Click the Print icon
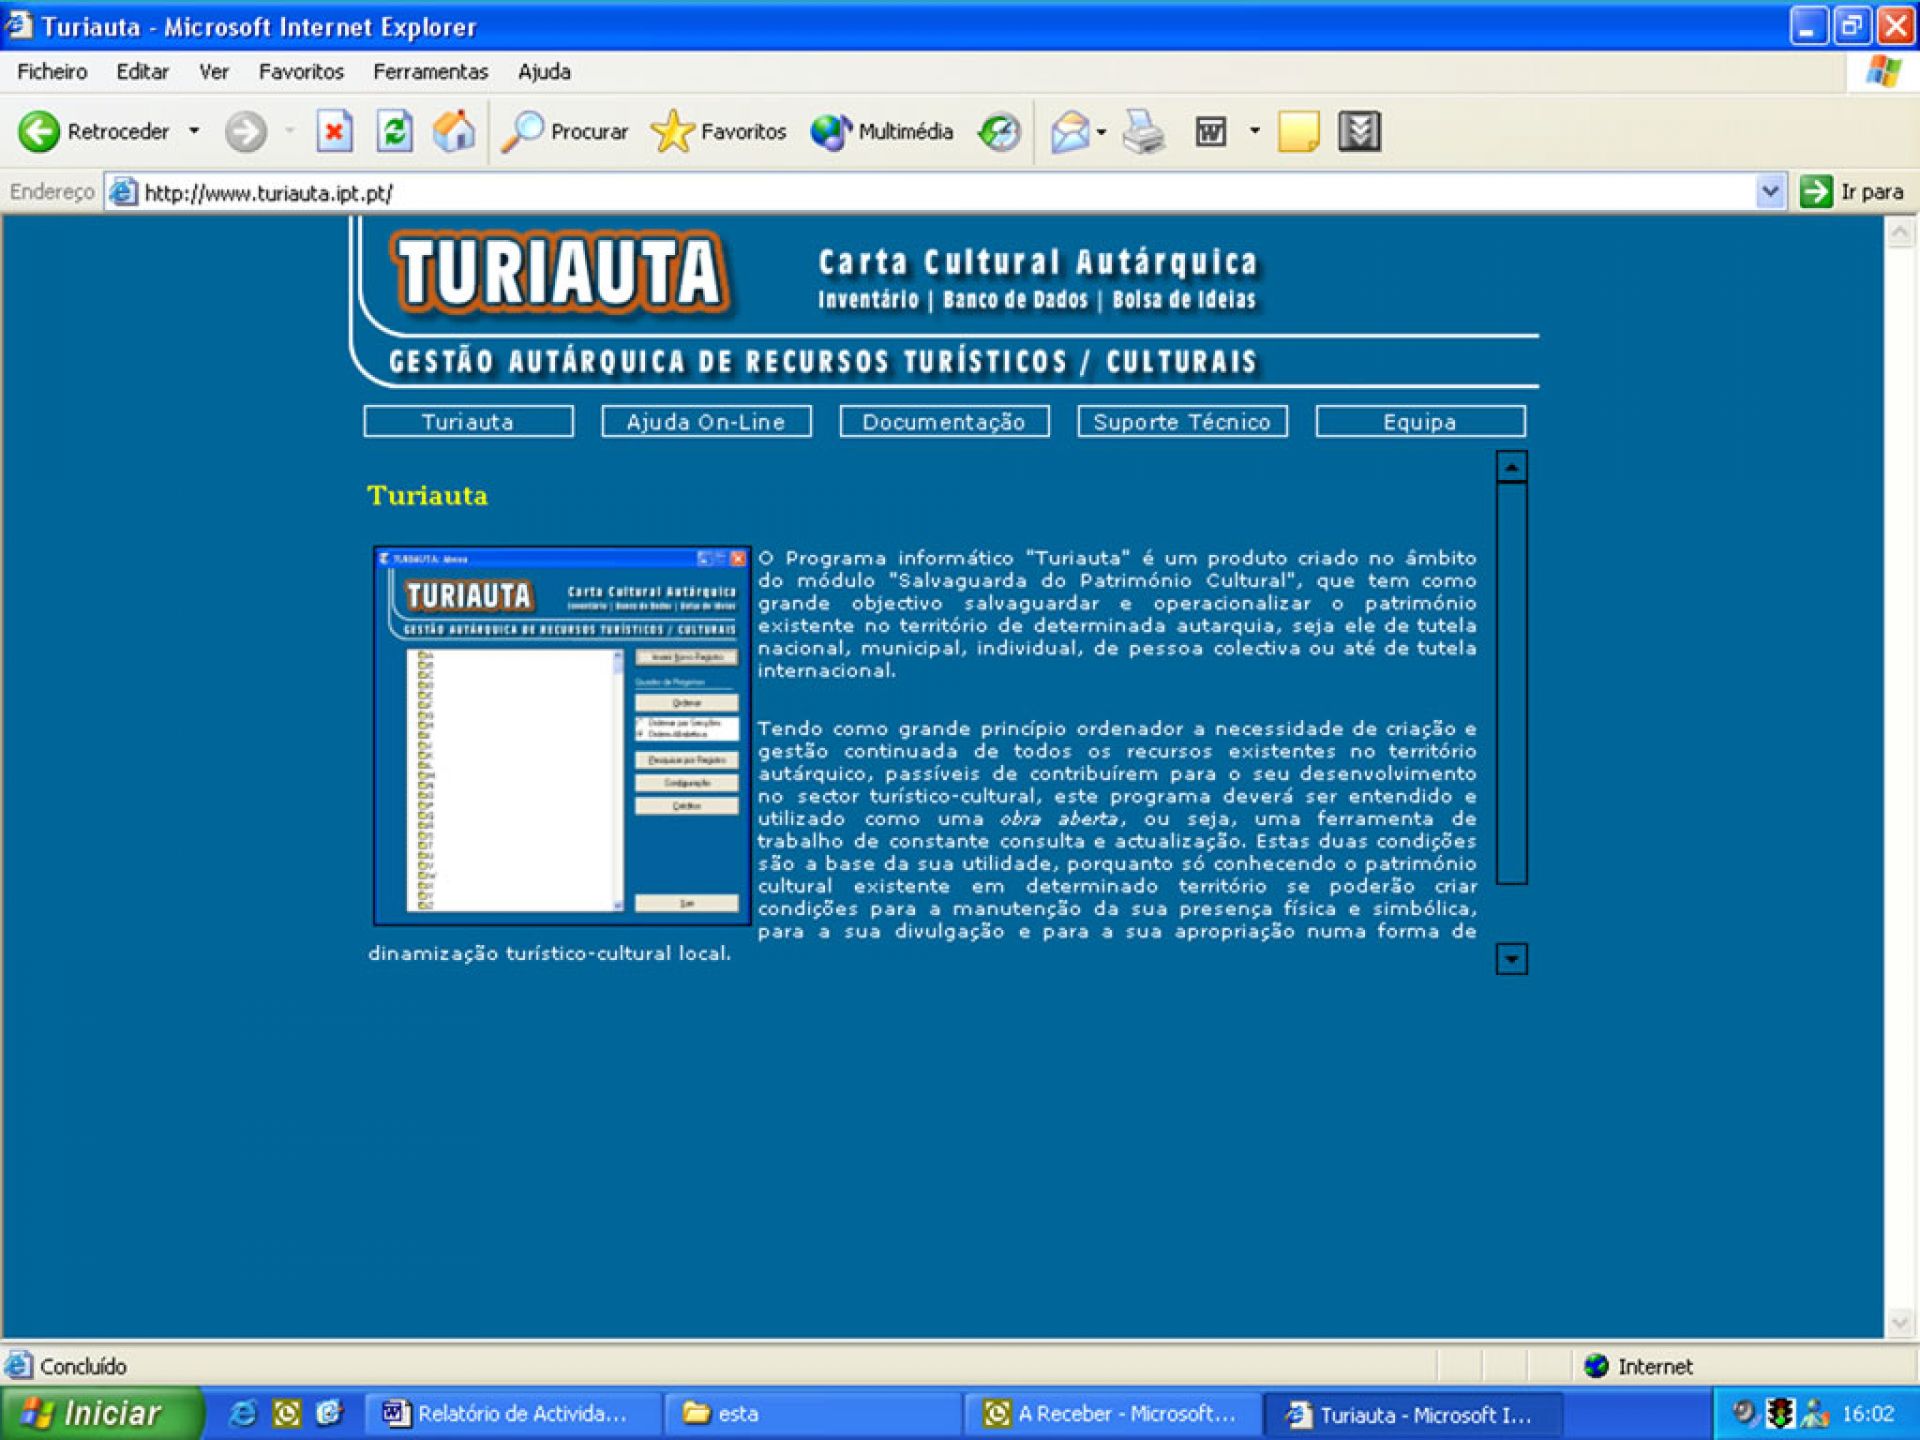 click(1143, 131)
